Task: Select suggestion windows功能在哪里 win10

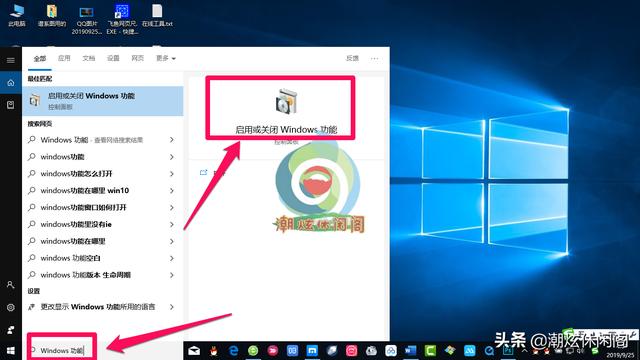Action: [84, 191]
